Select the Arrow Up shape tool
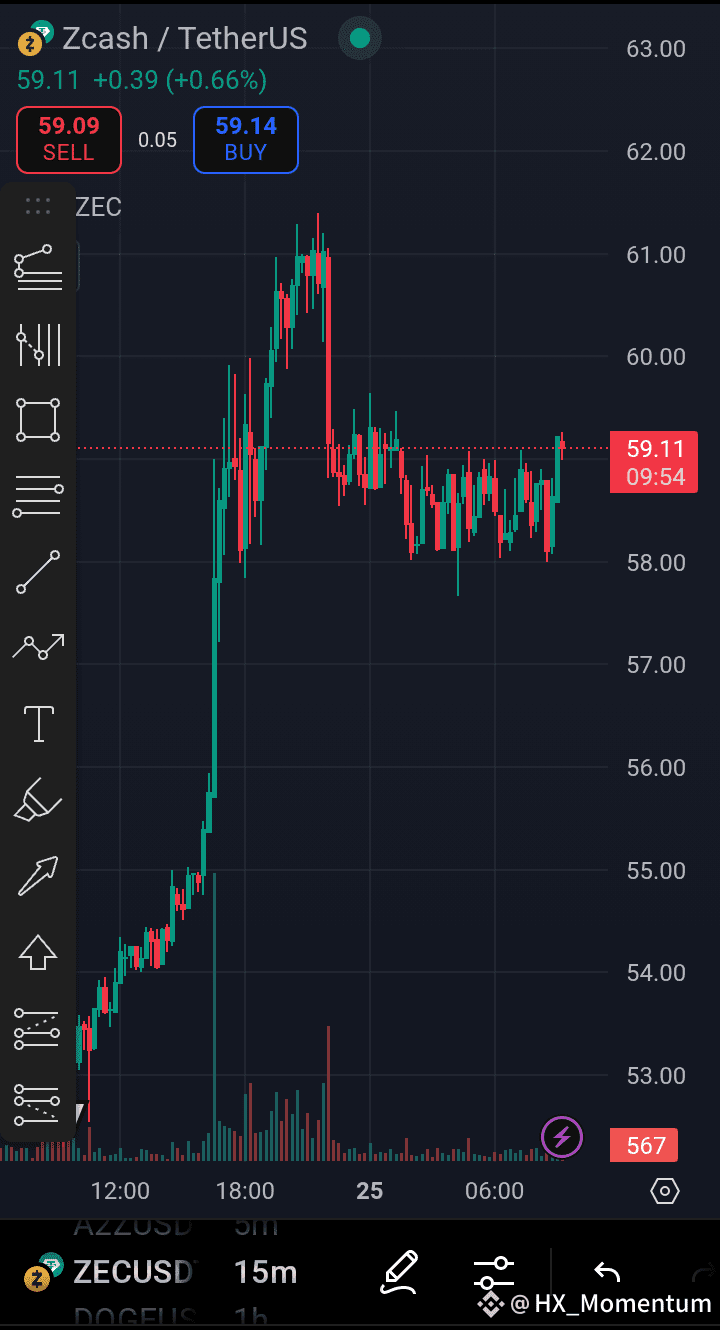Screen dimensions: 720x1330 [x=38, y=952]
